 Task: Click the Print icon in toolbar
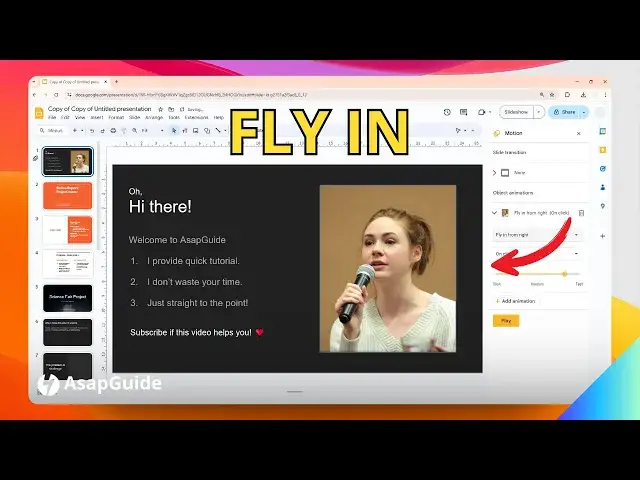[x=112, y=131]
